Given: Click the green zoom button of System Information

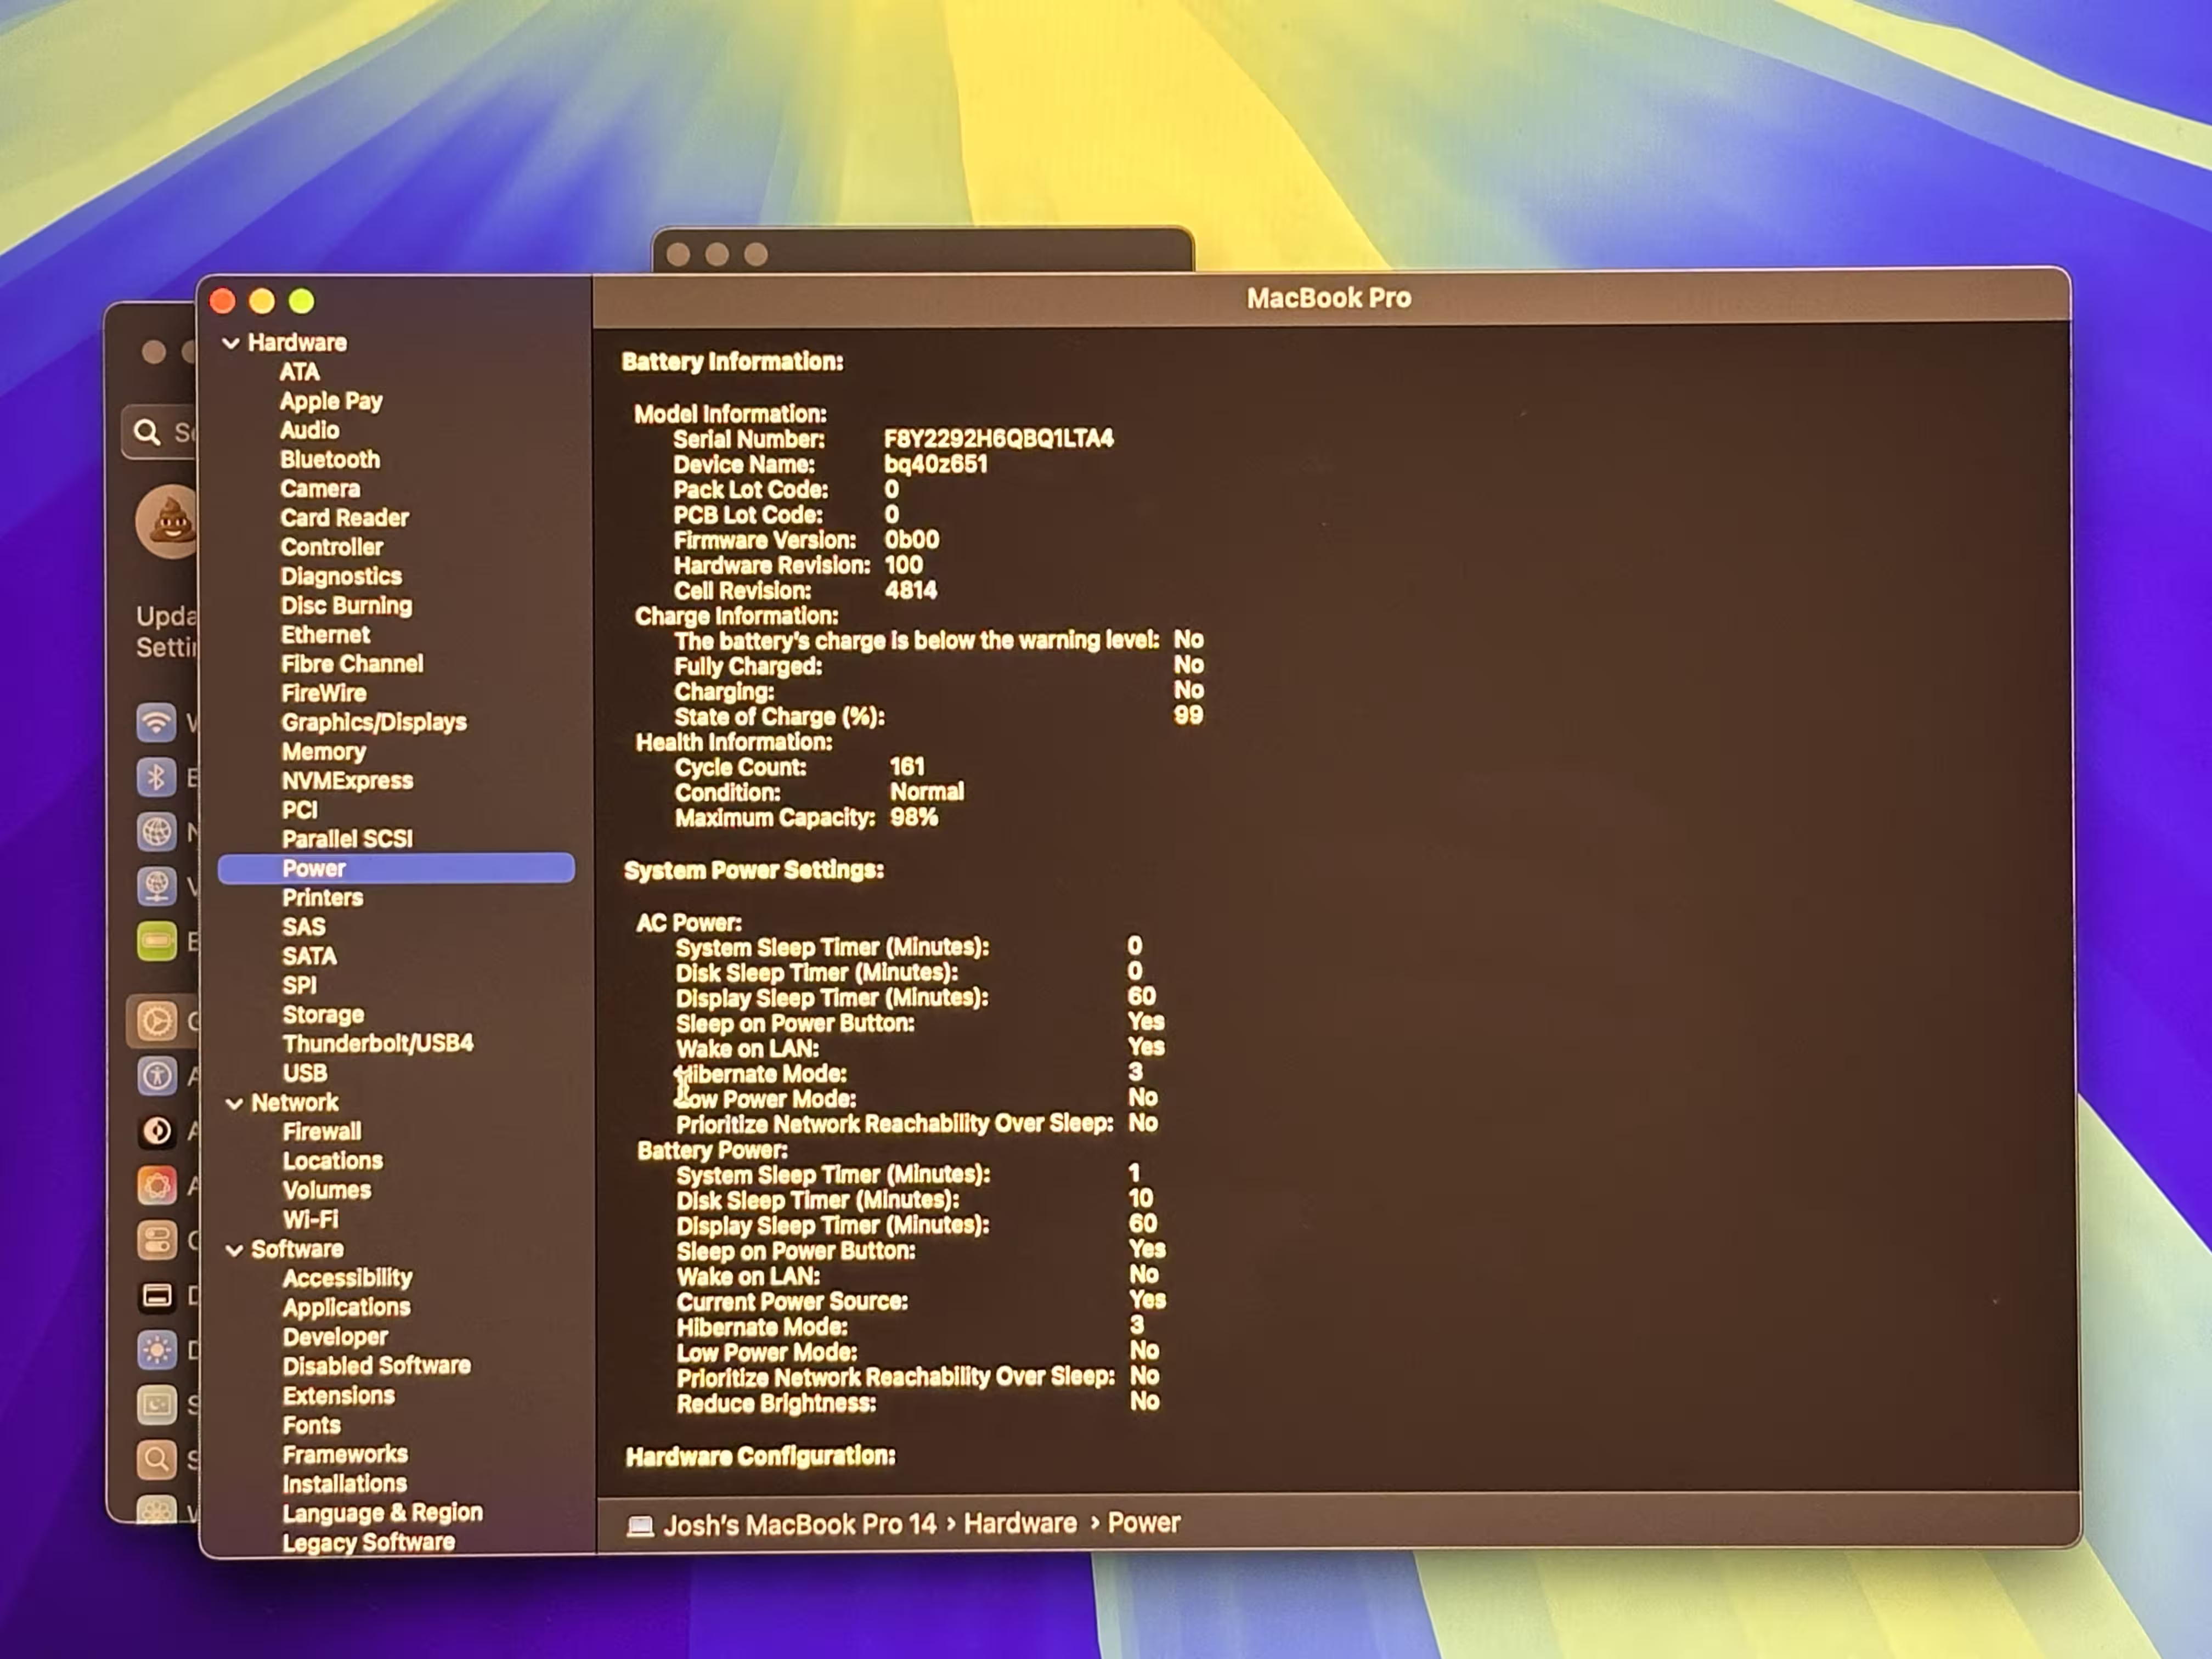Looking at the screenshot, I should tap(301, 301).
